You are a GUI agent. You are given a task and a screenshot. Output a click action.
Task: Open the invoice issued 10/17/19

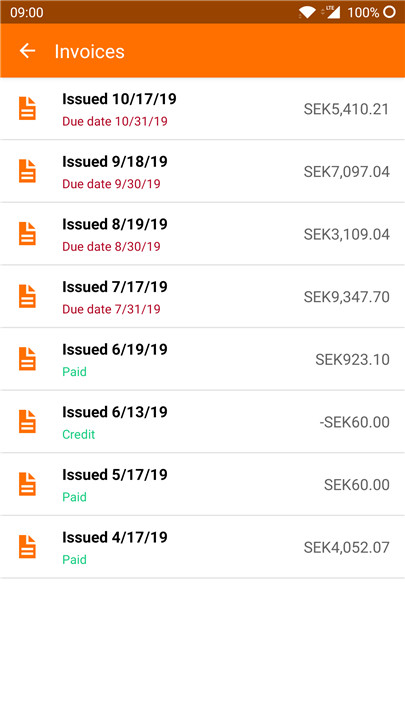[202, 109]
